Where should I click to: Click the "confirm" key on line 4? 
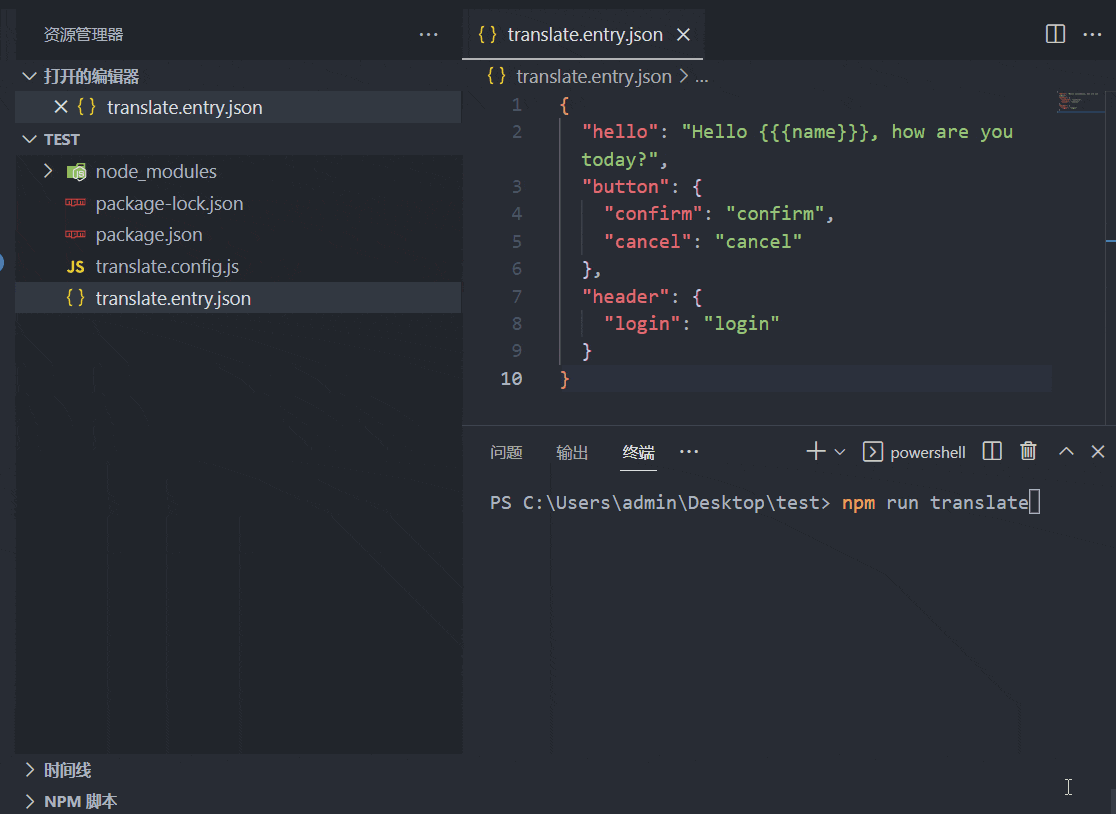point(653,214)
